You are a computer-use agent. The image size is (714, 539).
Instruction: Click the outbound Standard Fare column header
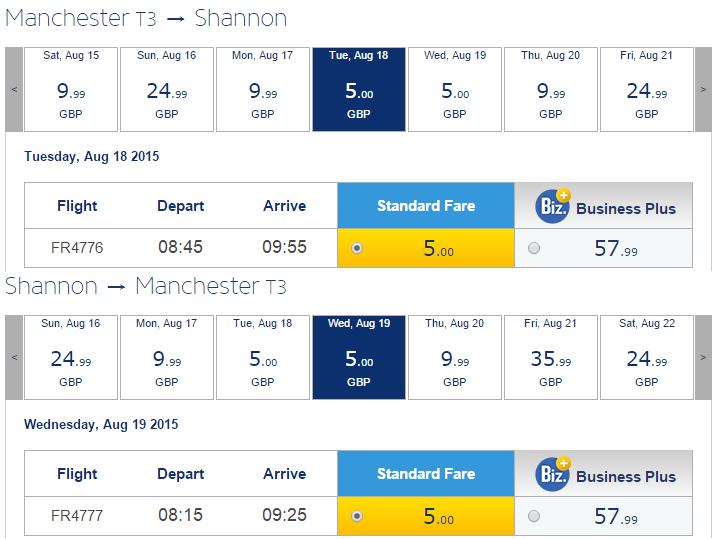[426, 206]
